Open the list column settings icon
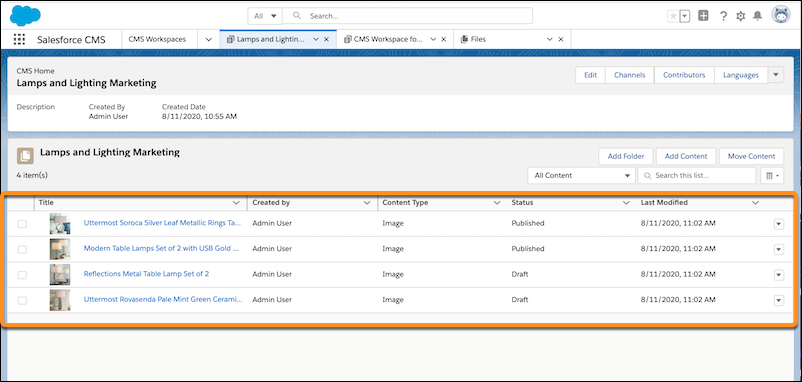 (x=772, y=175)
